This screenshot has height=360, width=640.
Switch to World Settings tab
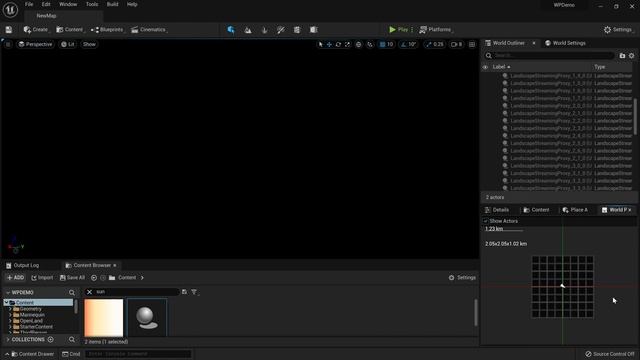click(565, 43)
